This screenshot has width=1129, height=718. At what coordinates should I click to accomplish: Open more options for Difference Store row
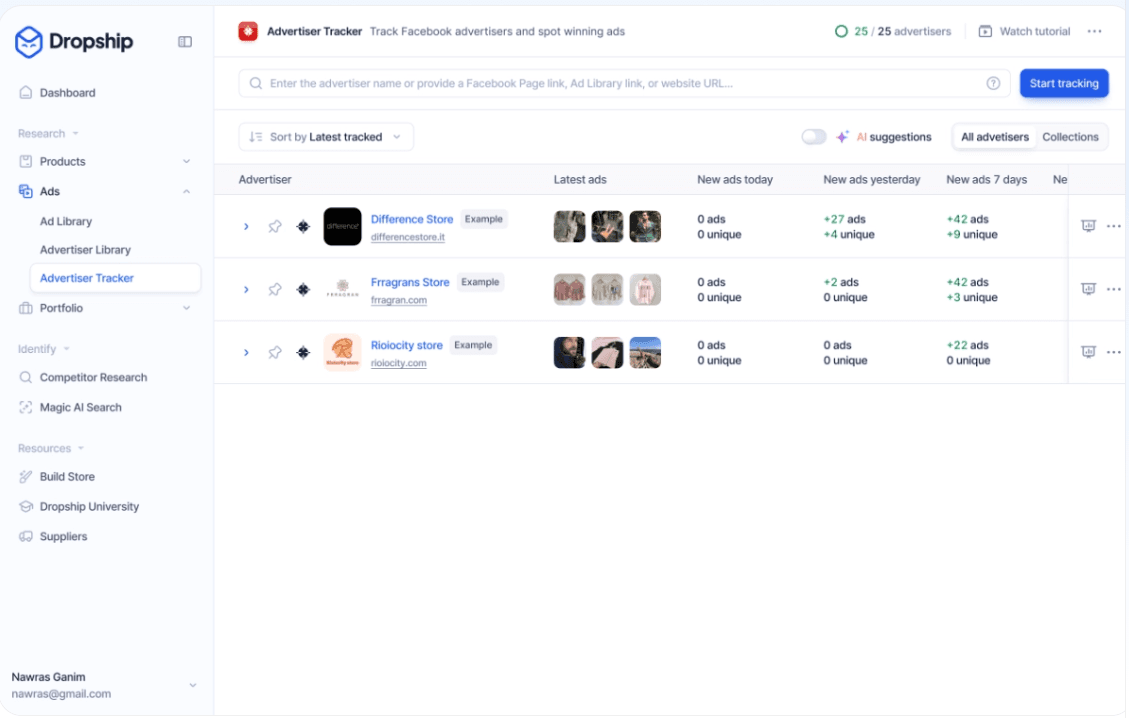(1114, 227)
